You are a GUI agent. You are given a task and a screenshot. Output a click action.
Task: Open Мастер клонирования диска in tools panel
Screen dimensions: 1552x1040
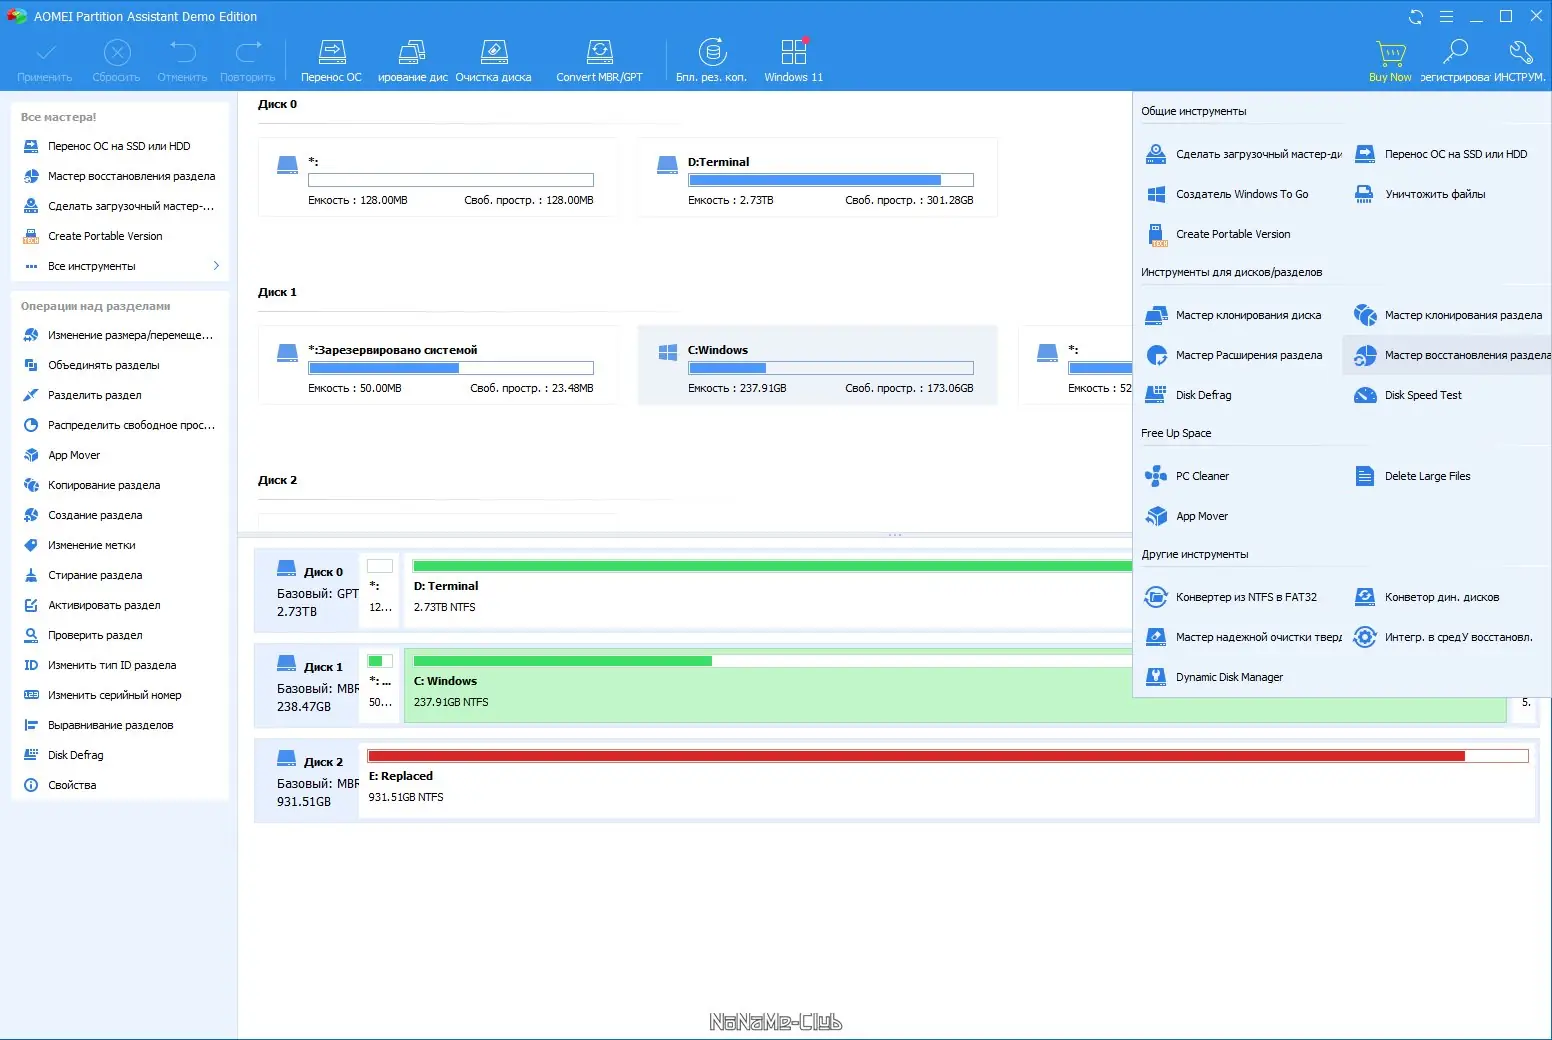[1233, 315]
